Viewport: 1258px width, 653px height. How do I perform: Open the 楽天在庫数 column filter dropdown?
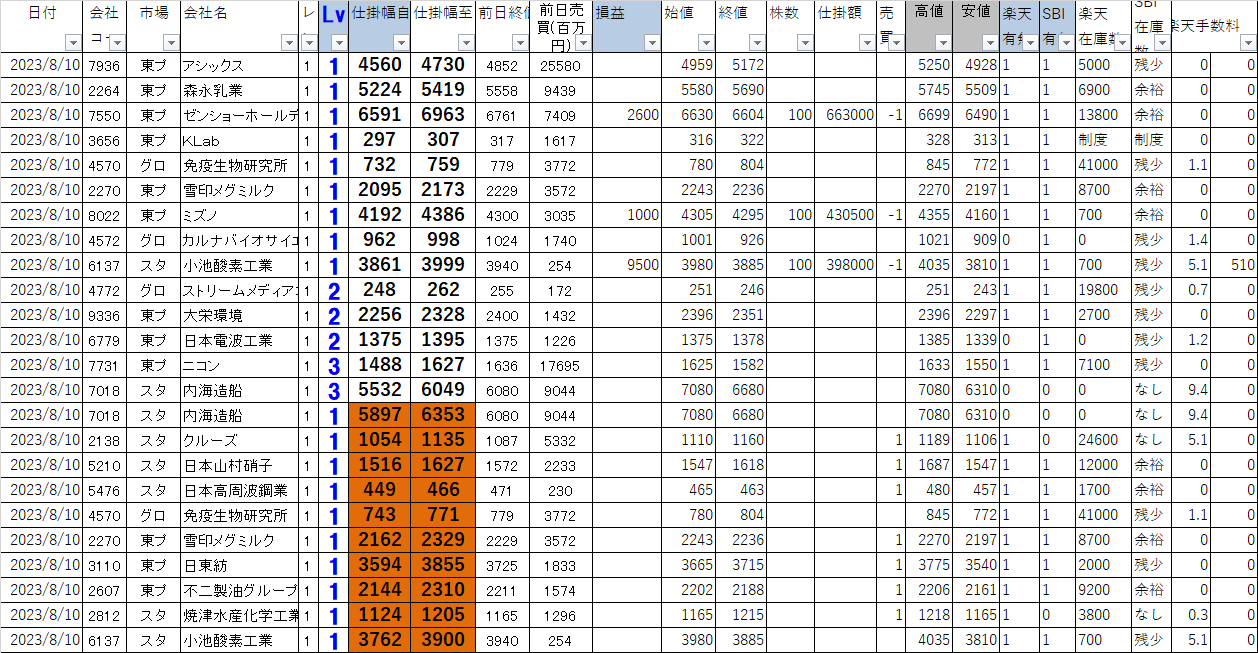1122,43
